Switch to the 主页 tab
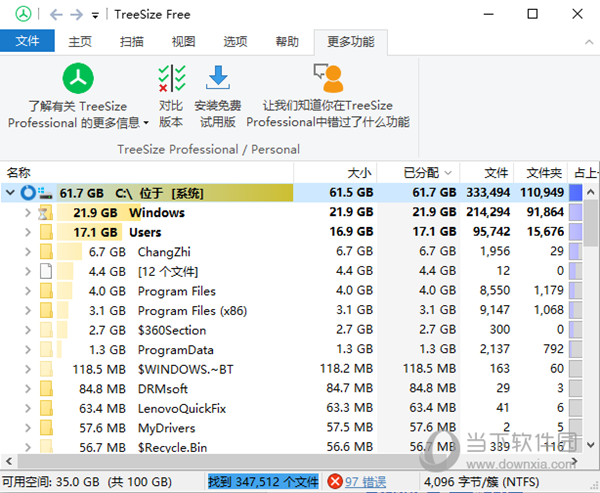The width and height of the screenshot is (600, 493). pos(80,41)
